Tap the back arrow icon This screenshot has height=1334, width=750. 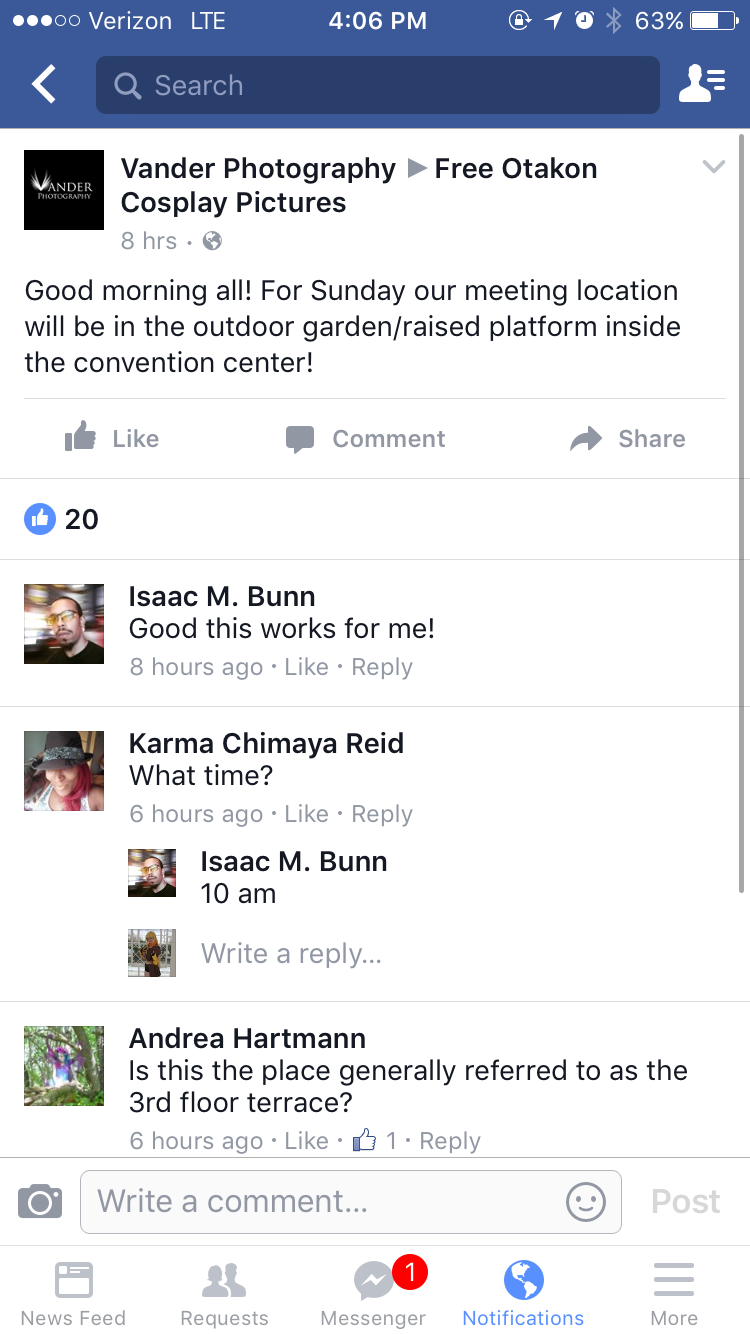(x=44, y=85)
